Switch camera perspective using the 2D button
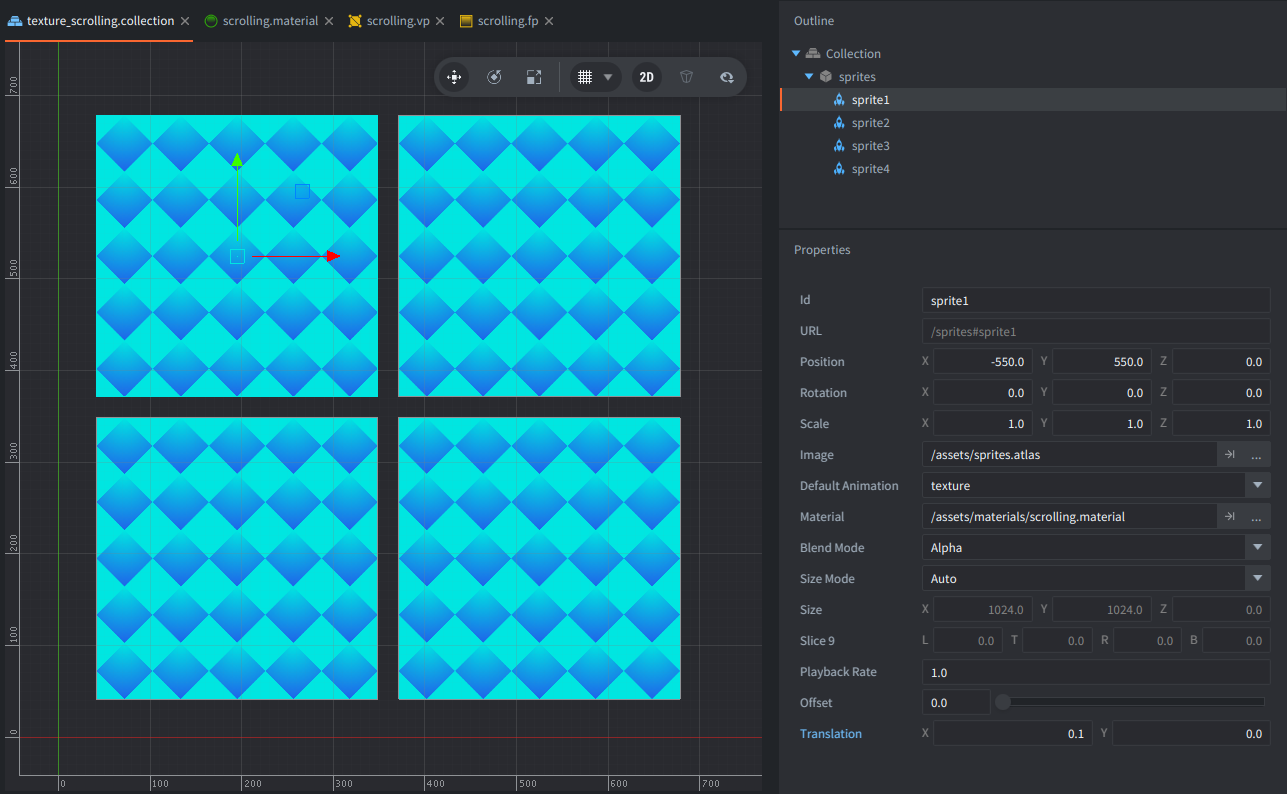Image resolution: width=1287 pixels, height=794 pixels. 646,76
